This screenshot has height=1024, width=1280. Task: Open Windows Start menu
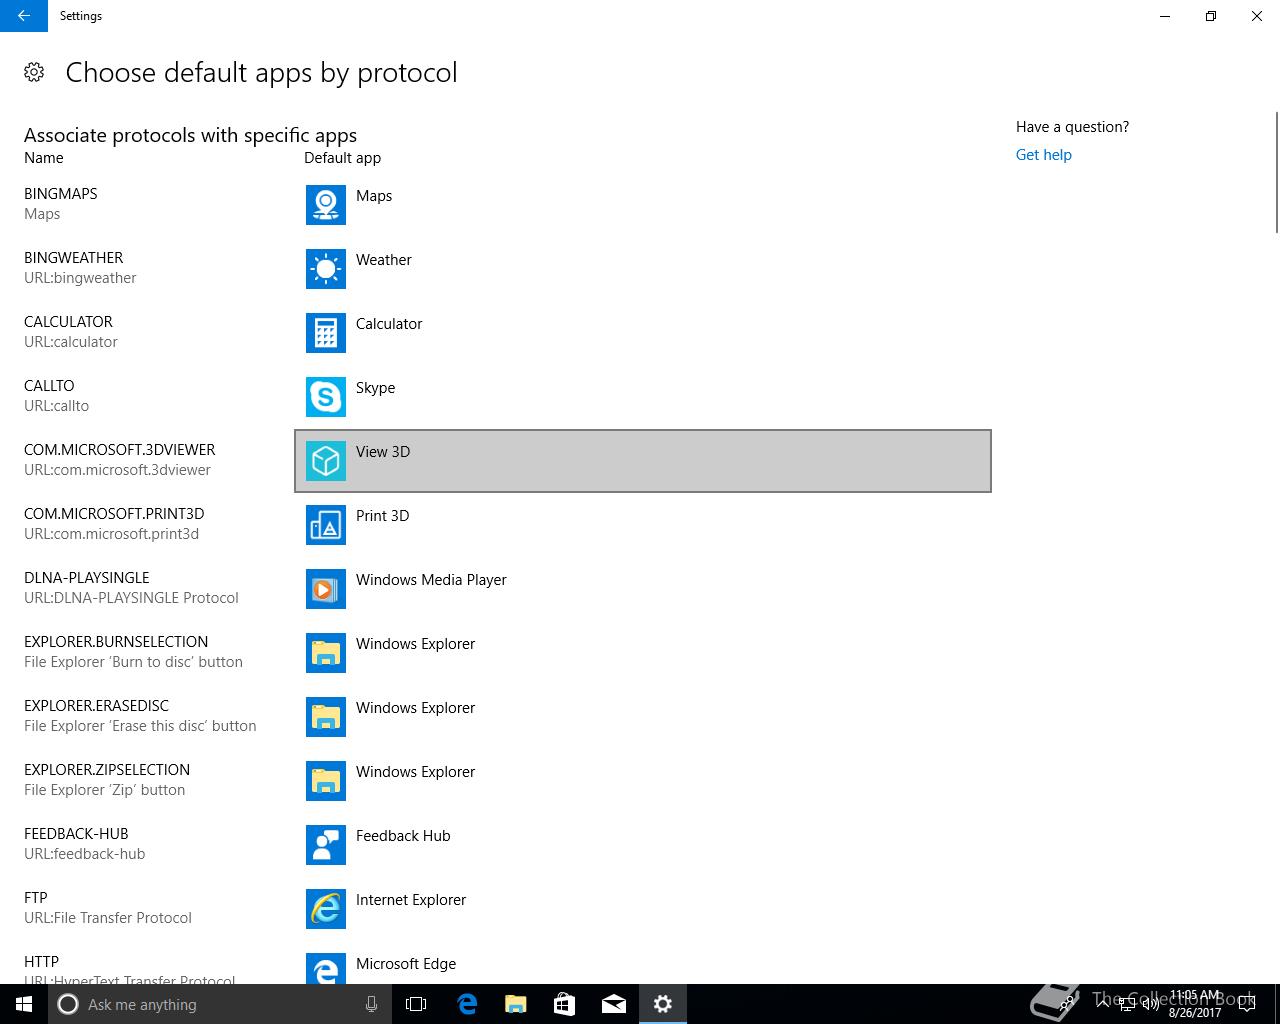(x=24, y=1004)
